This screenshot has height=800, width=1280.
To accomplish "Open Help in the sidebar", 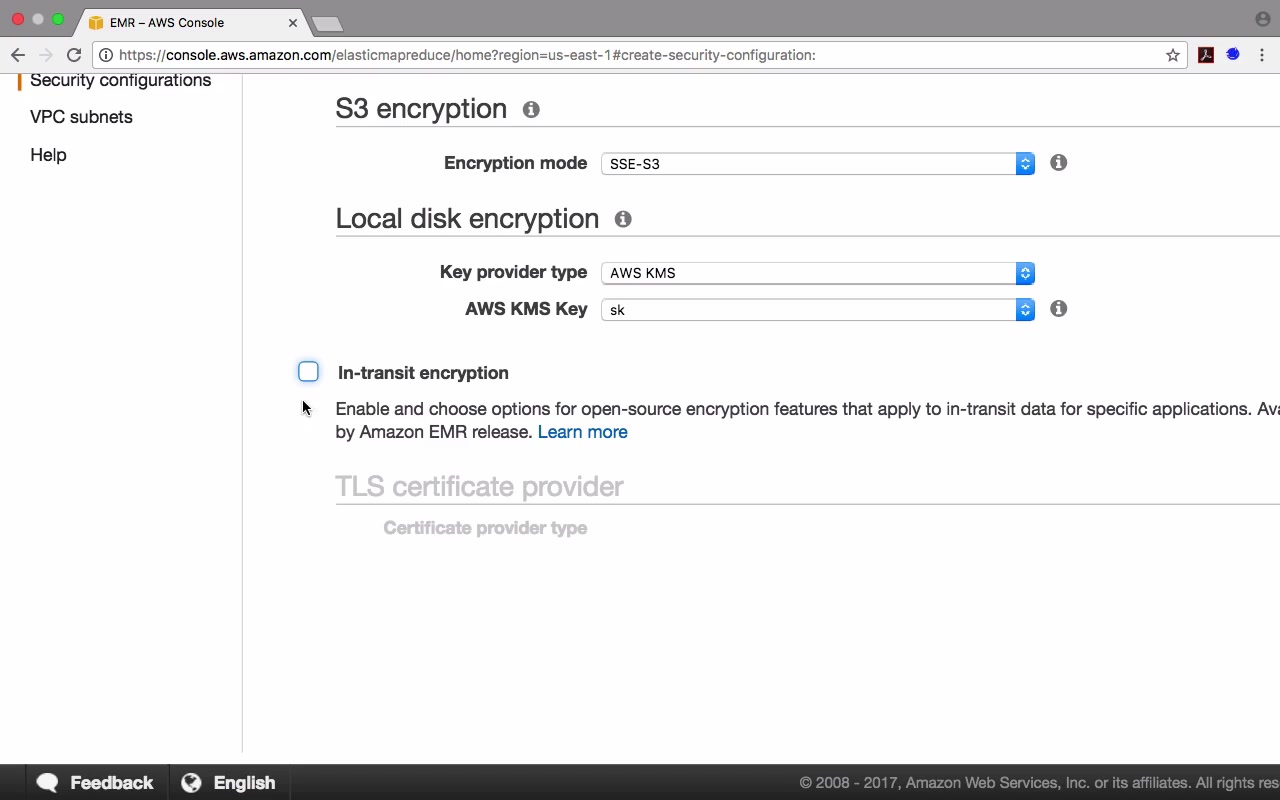I will pos(48,155).
